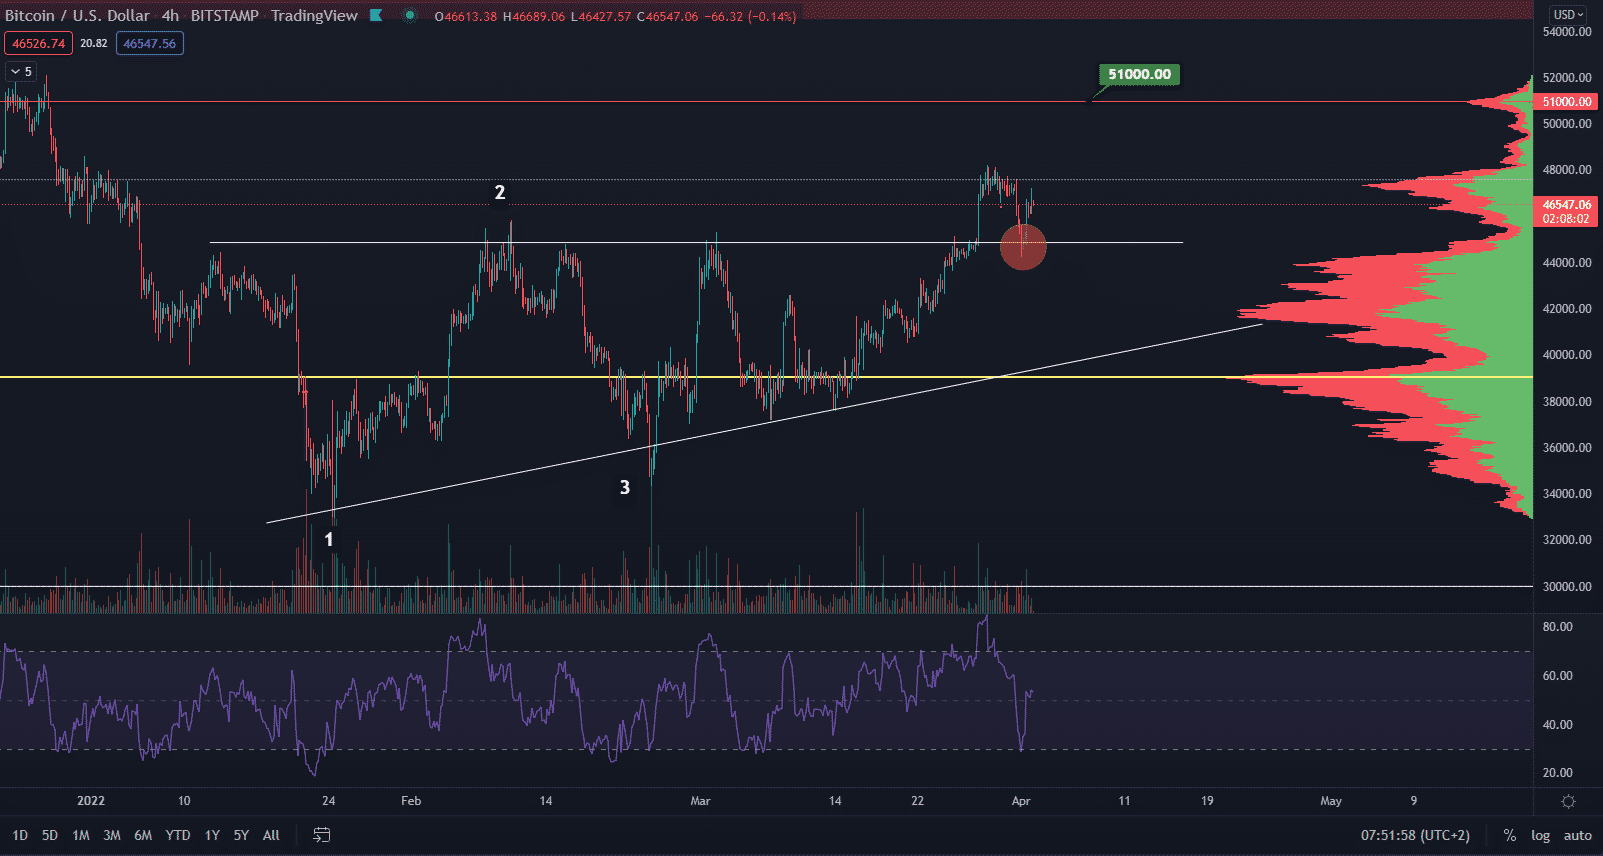This screenshot has width=1603, height=856.
Task: Click the green 51000.00 price label
Action: pyautogui.click(x=1139, y=74)
